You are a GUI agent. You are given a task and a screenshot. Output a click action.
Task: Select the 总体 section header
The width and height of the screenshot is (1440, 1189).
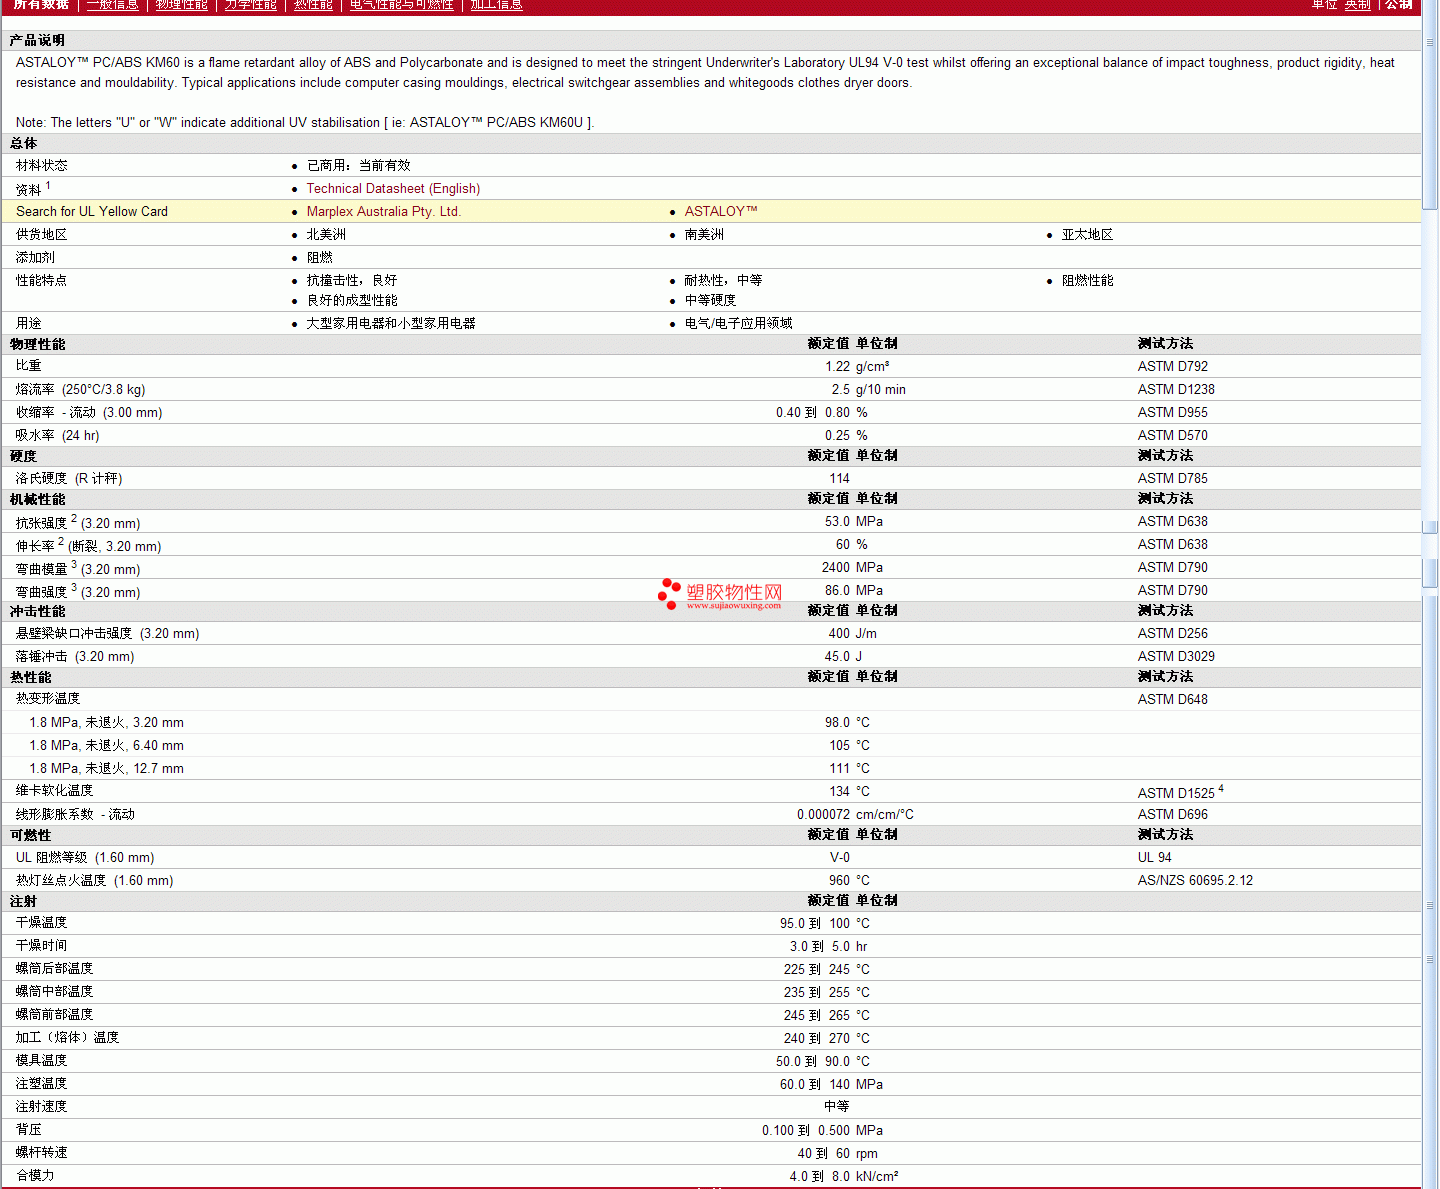point(23,143)
